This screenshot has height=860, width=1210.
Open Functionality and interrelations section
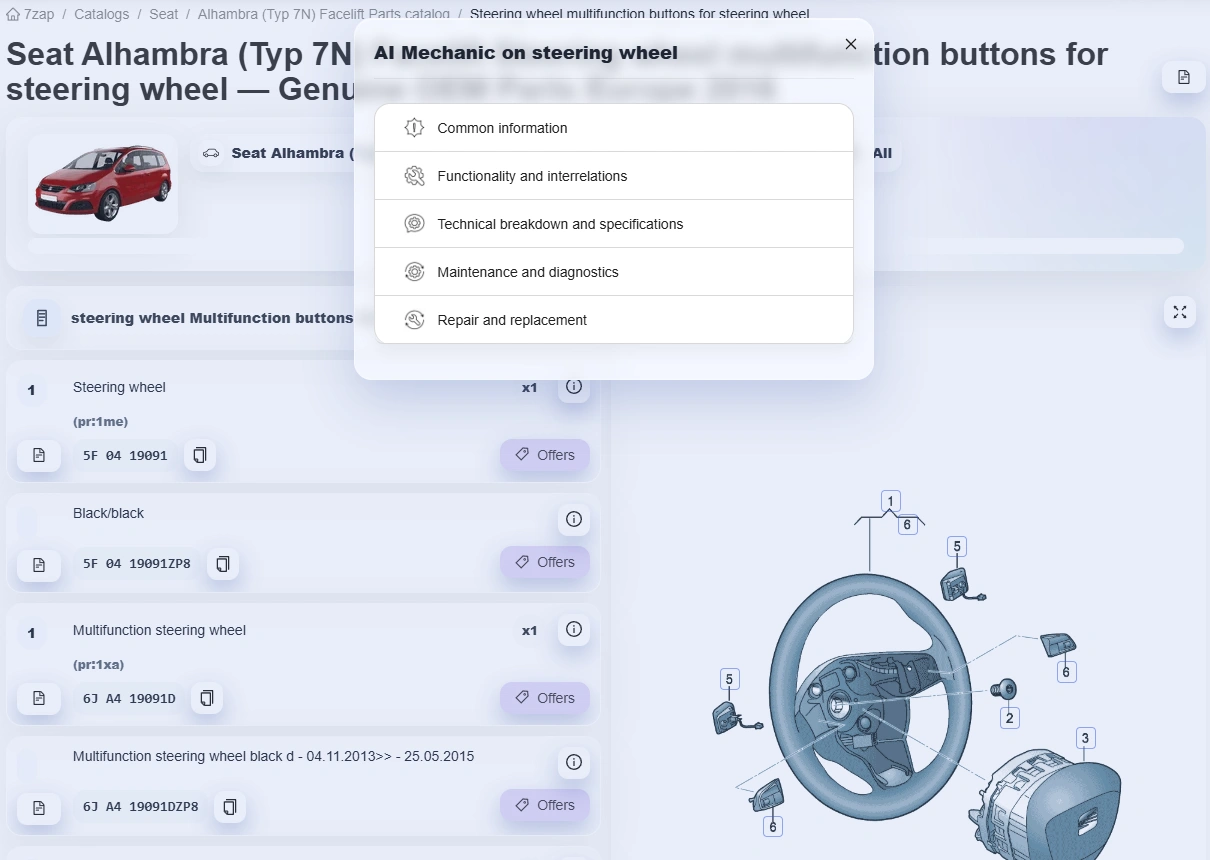[x=614, y=176]
